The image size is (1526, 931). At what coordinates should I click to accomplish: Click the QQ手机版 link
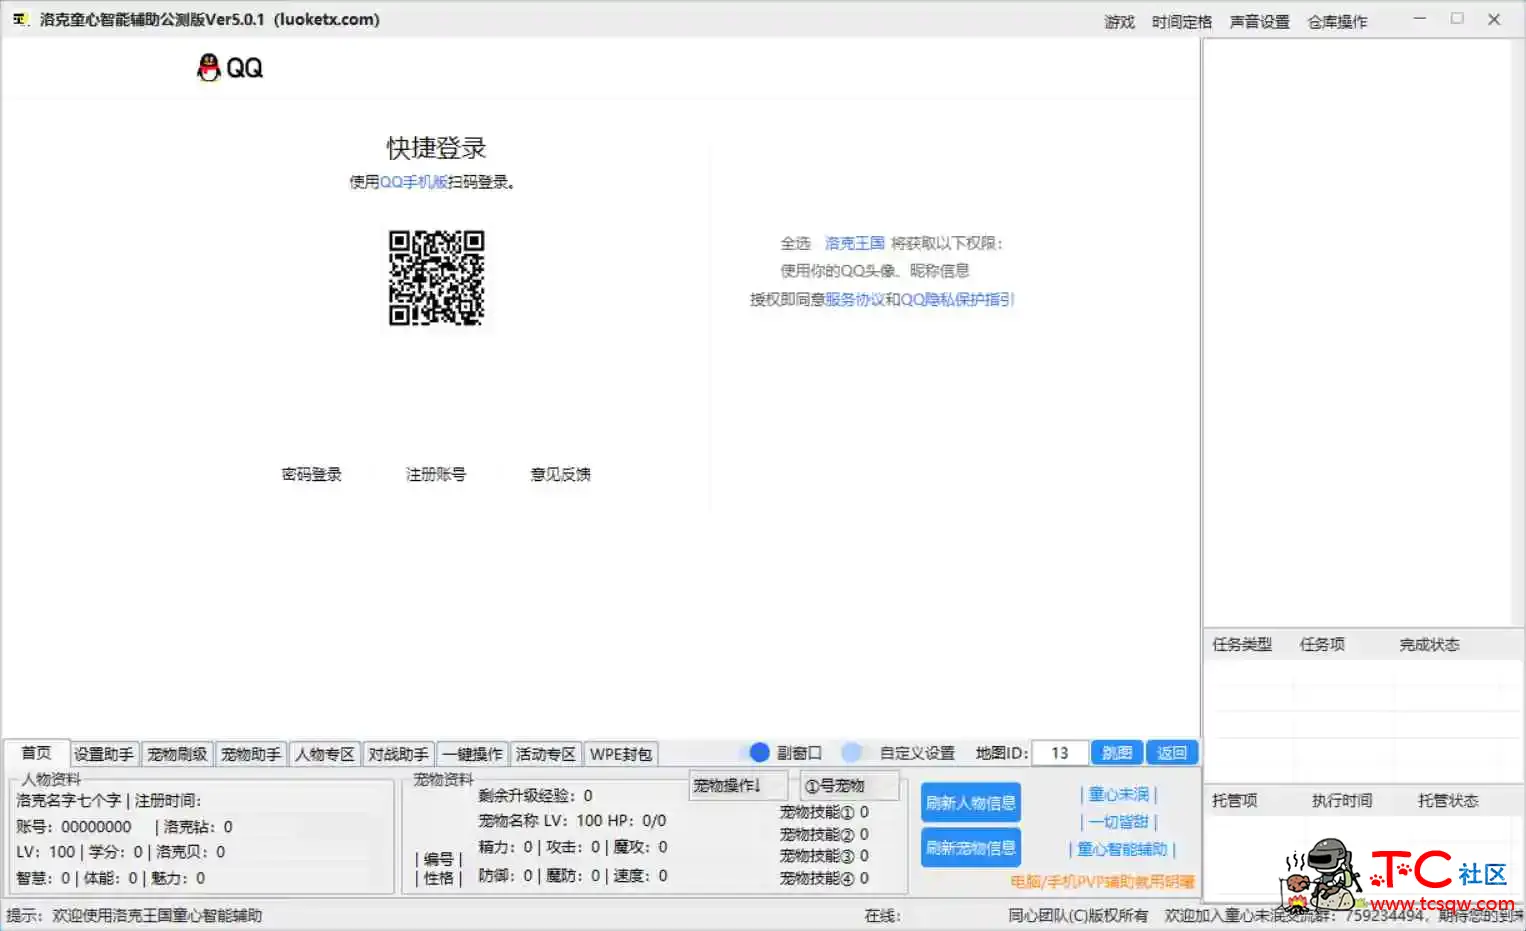coord(413,182)
